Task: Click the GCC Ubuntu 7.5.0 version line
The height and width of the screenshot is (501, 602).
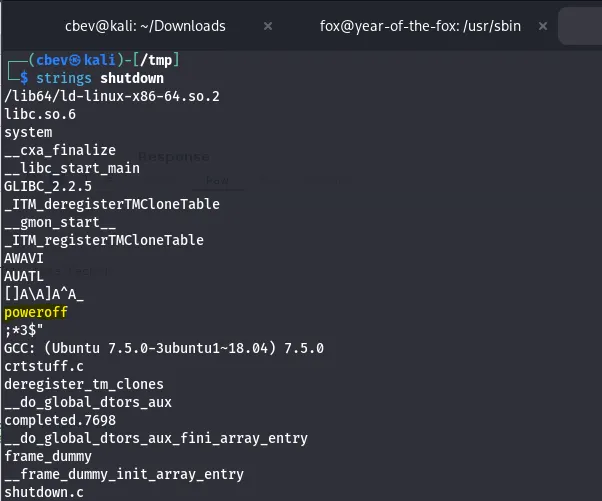Action: pyautogui.click(x=163, y=348)
